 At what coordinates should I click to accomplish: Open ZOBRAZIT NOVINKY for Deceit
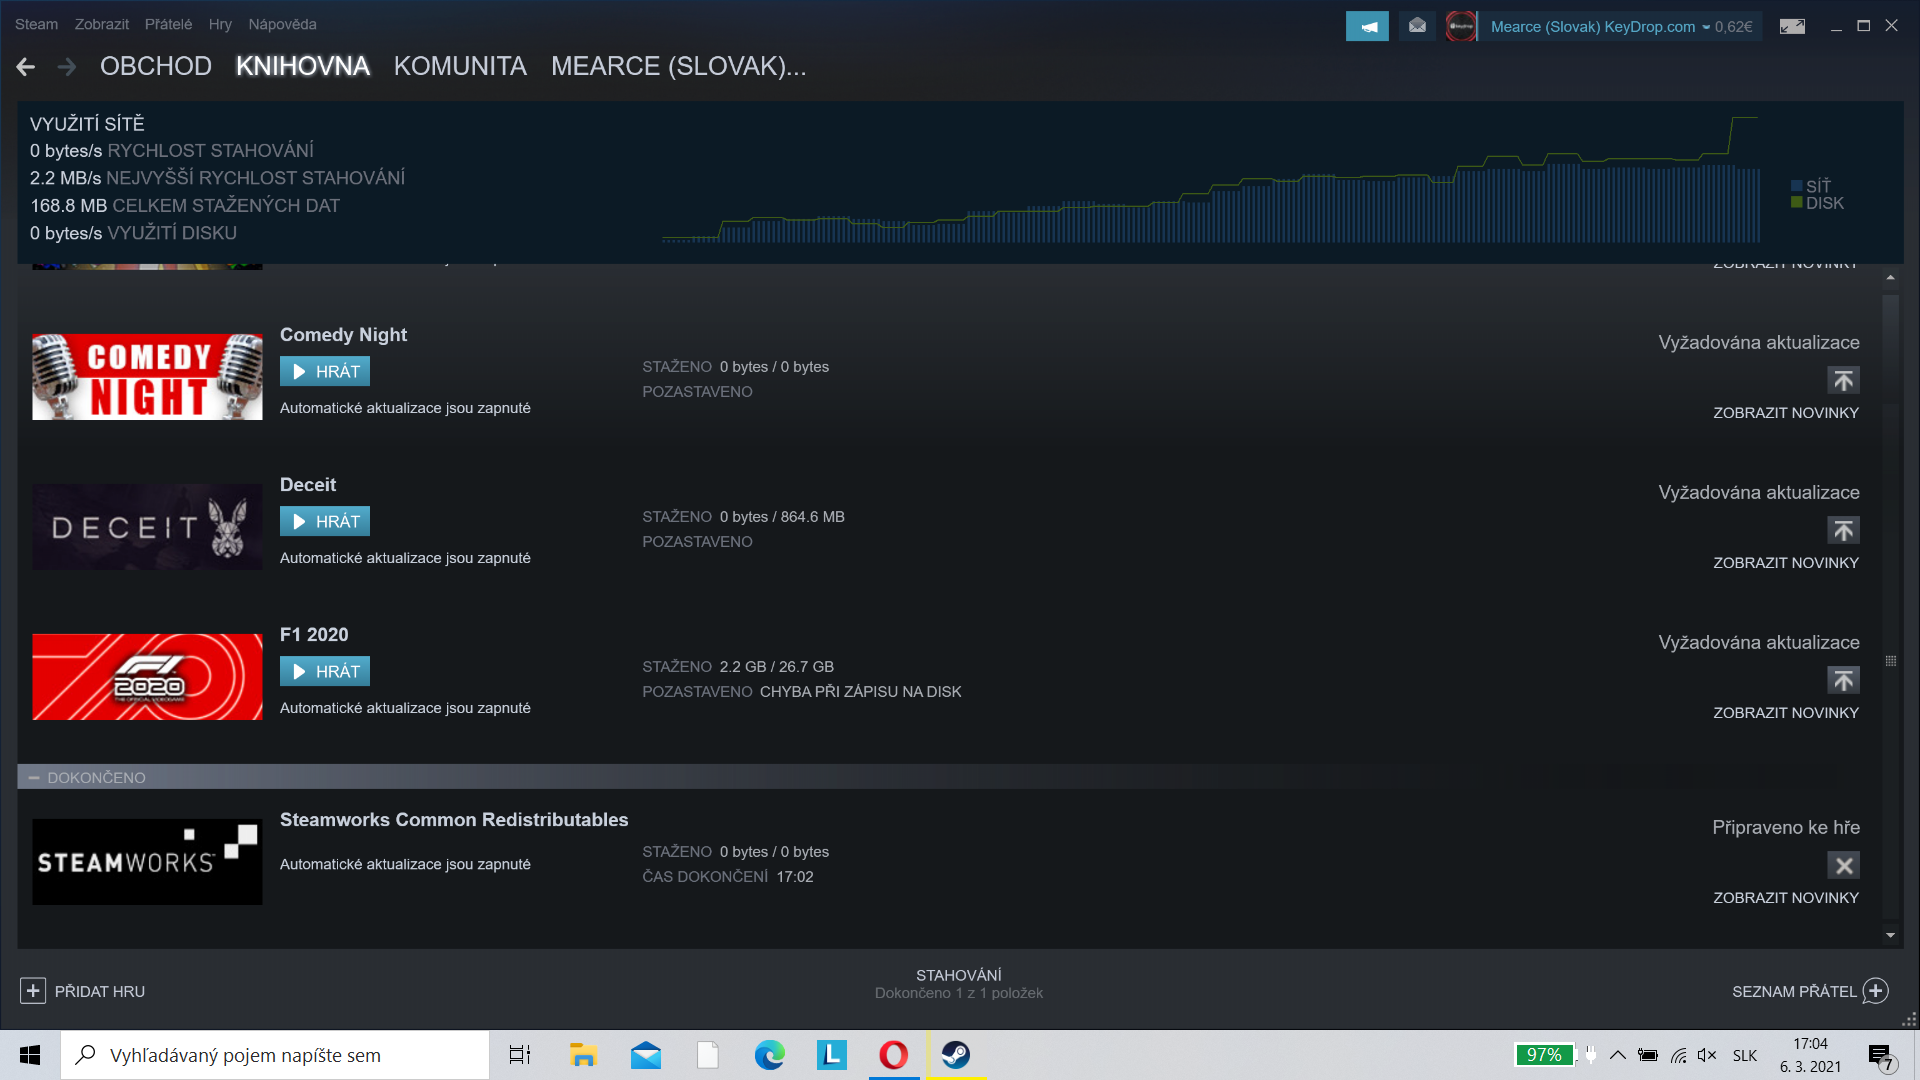click(1785, 563)
